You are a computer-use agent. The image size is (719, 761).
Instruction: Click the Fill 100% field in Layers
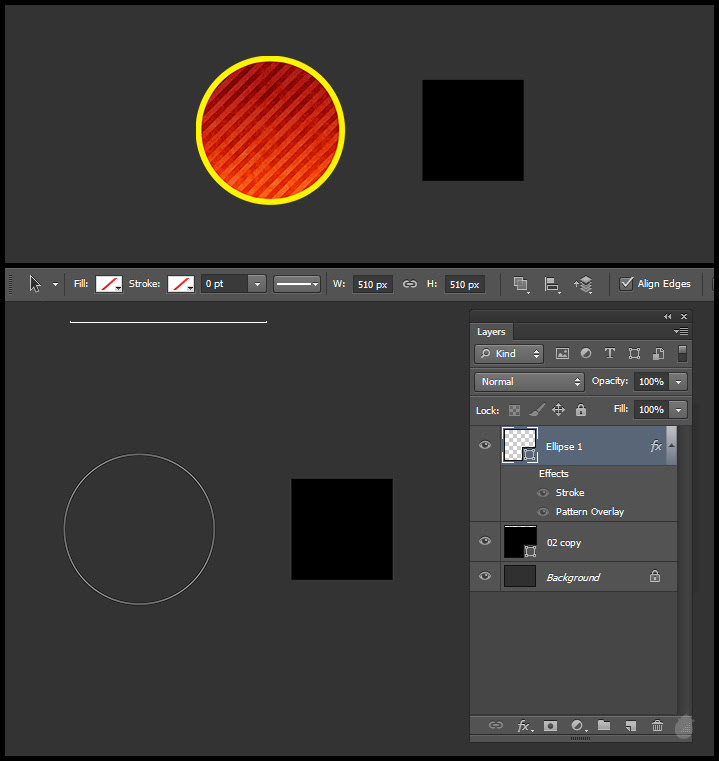(x=651, y=410)
